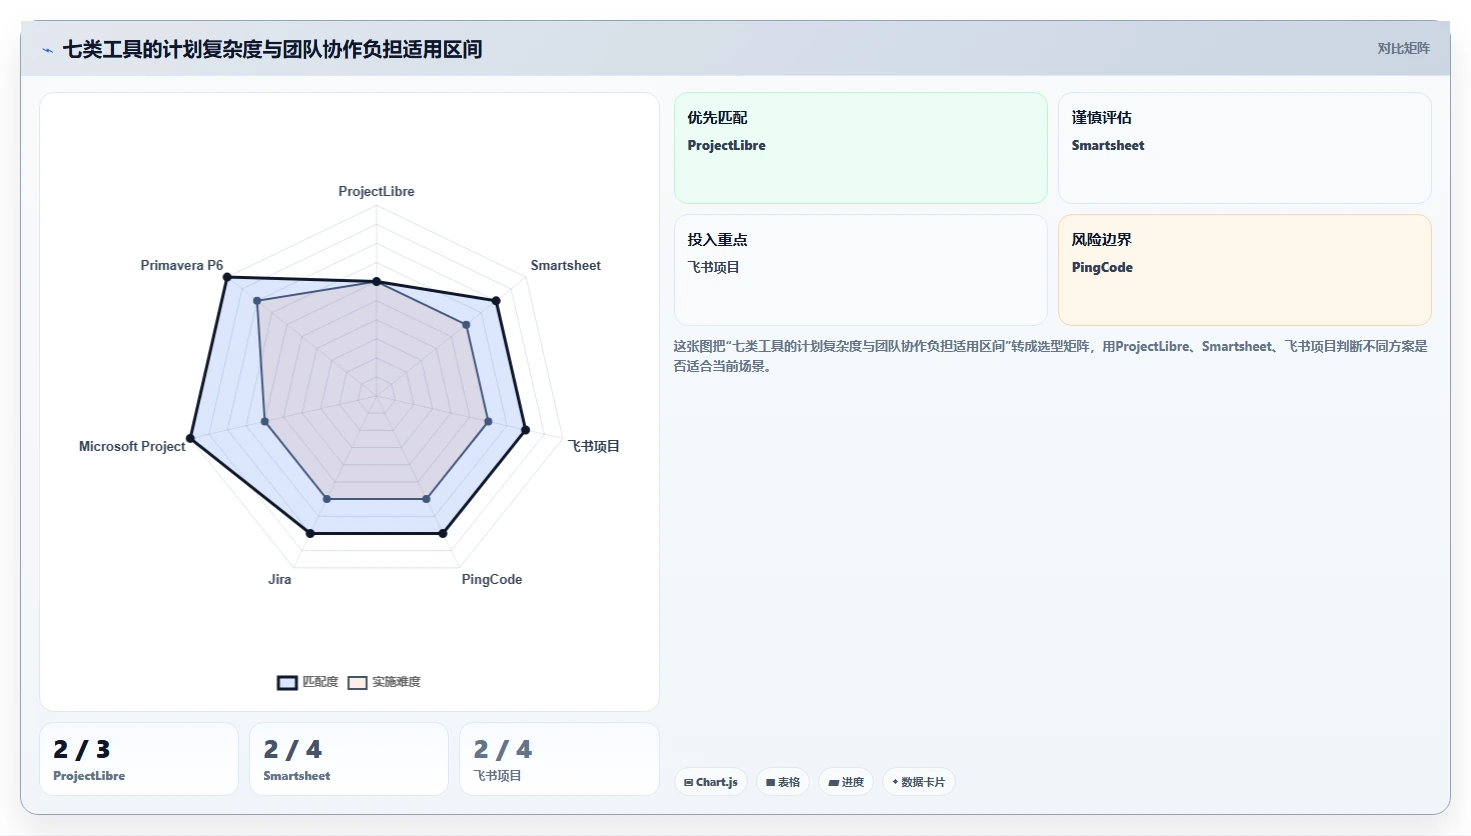1471x836 pixels.
Task: Click the blue icon beside the page title
Action: (x=47, y=50)
